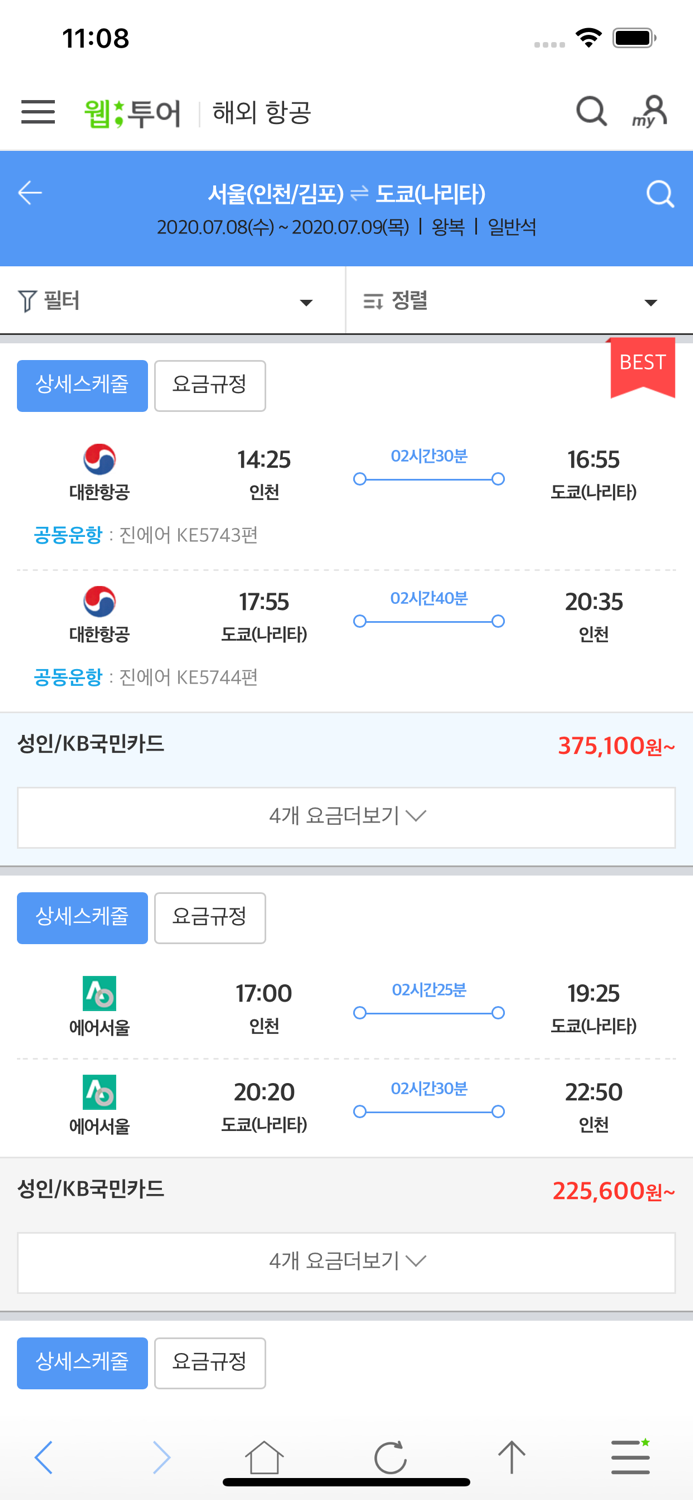Open the 필터 filter panel
The width and height of the screenshot is (693, 1500).
(170, 300)
